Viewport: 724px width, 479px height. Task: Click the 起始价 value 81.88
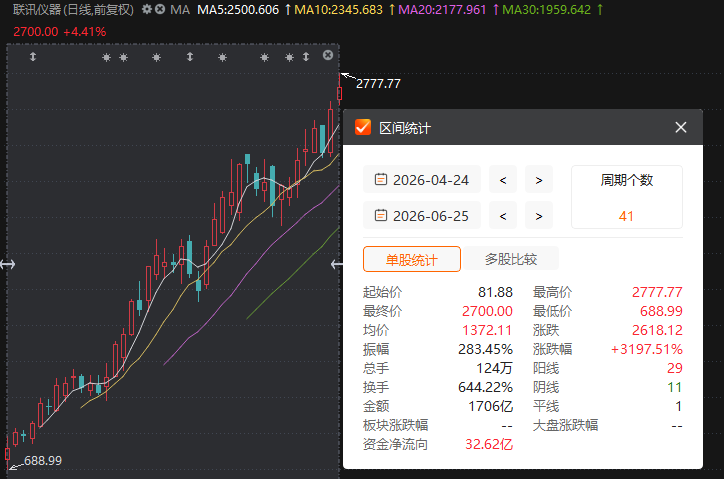pos(495,292)
